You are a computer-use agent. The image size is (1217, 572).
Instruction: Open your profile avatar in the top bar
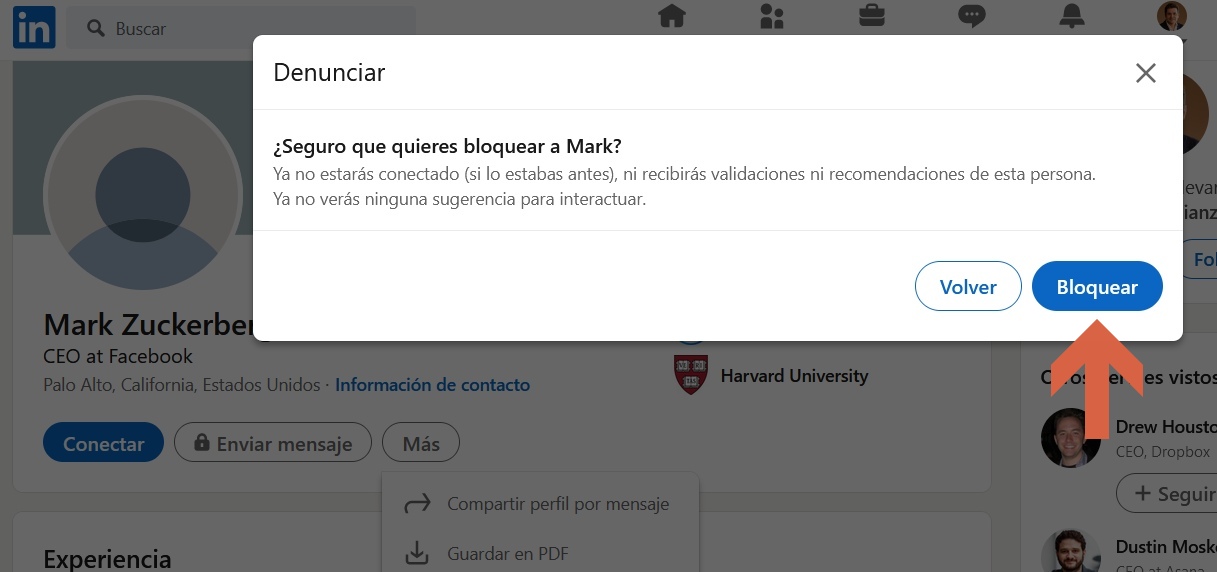(1171, 16)
